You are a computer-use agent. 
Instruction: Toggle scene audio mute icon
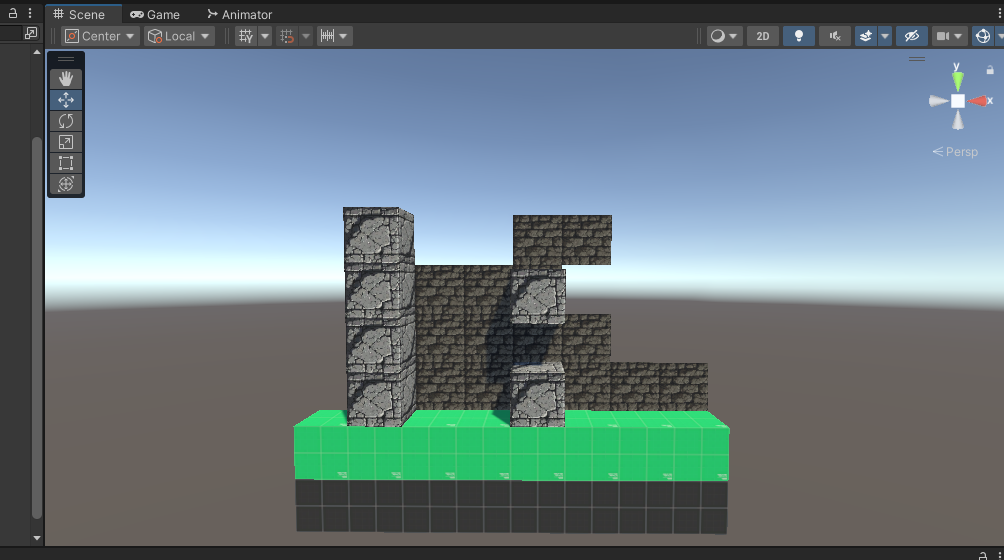click(835, 36)
